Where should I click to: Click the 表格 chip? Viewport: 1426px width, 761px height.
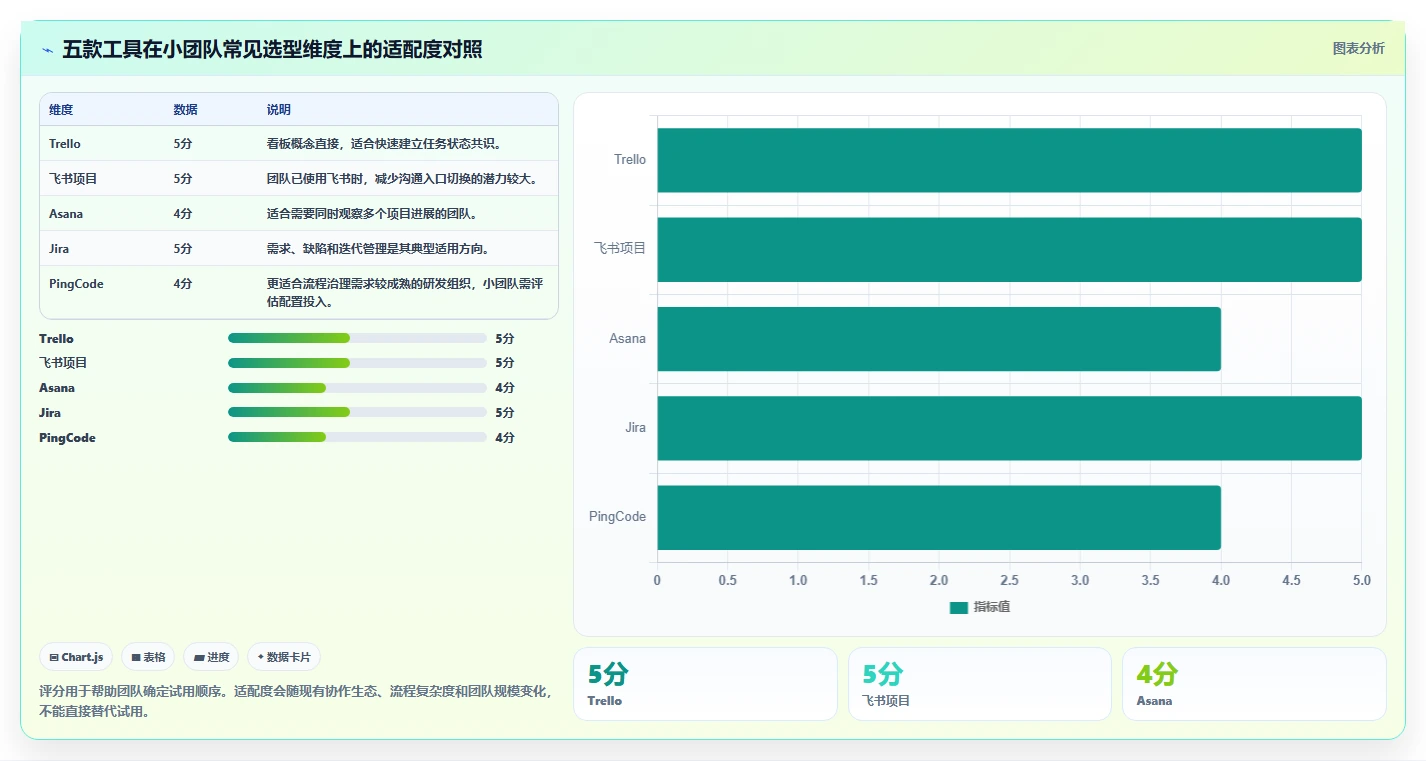pos(148,657)
